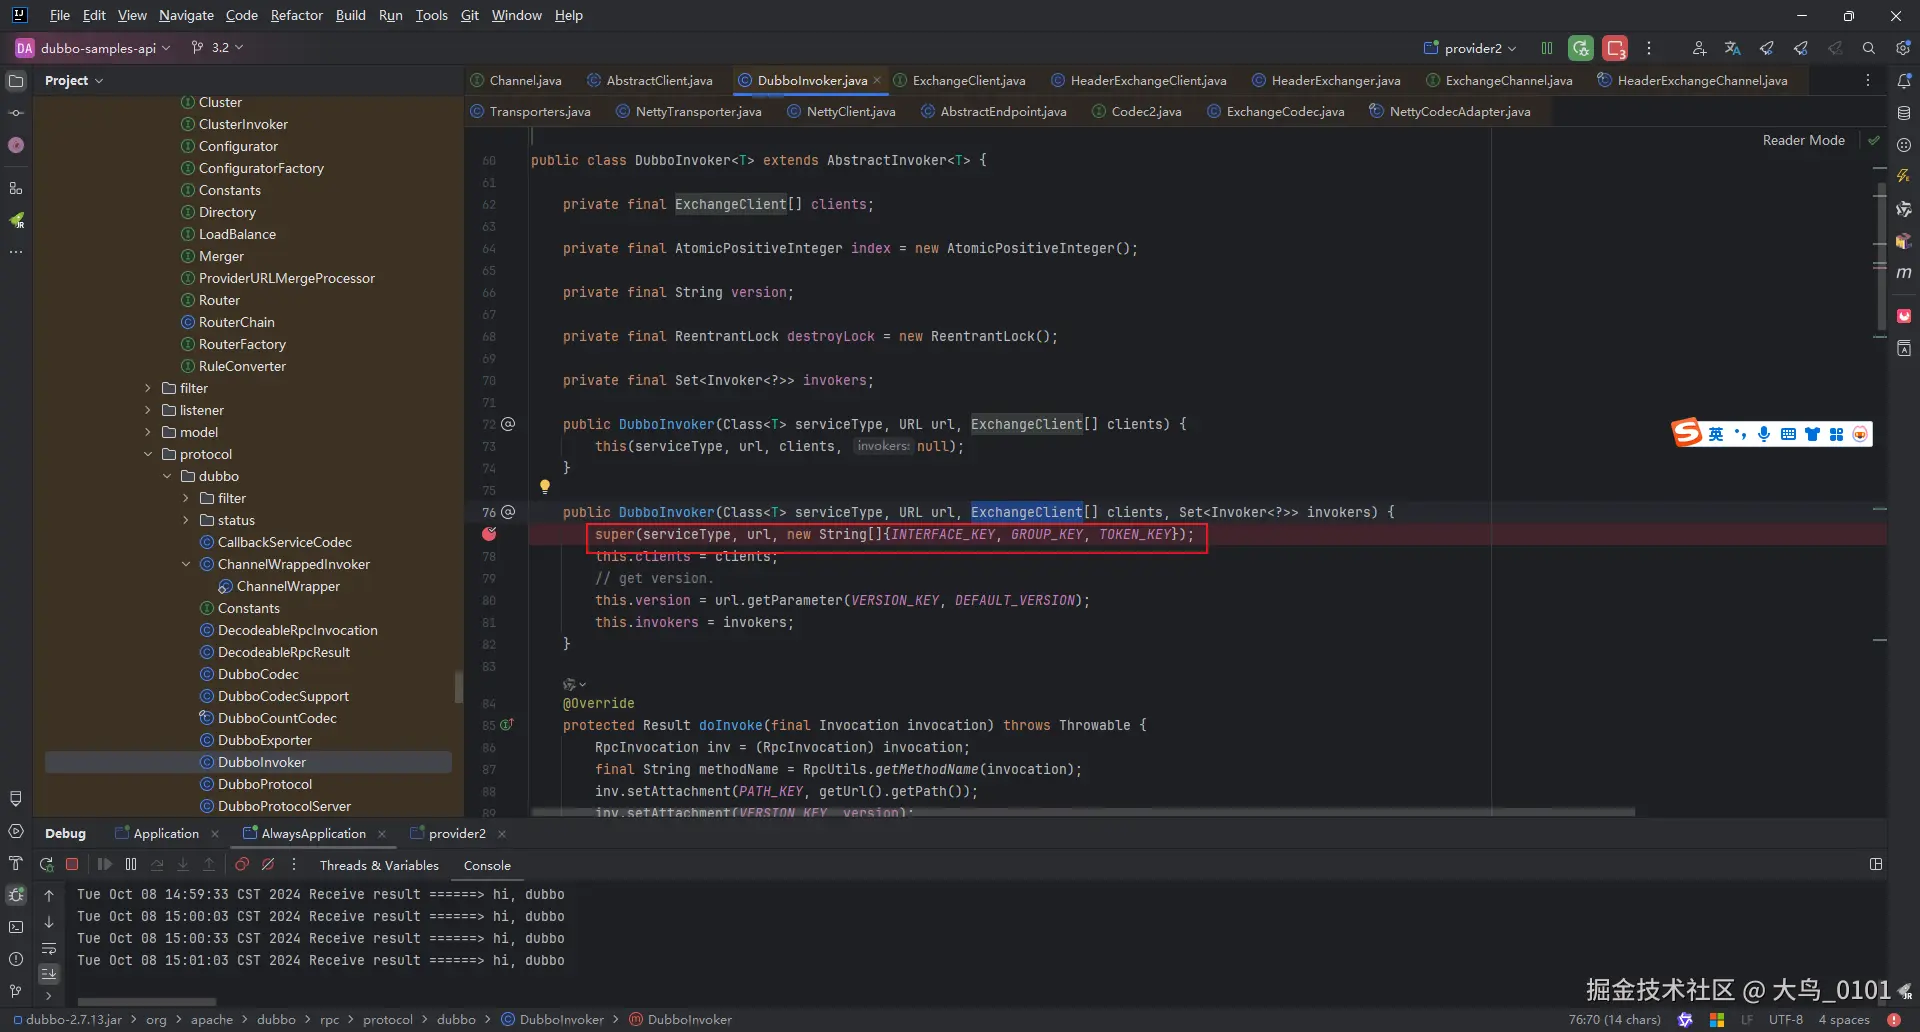Click the Rerun debug icon in the debug toolbar
The height and width of the screenshot is (1032, 1920).
click(x=46, y=865)
